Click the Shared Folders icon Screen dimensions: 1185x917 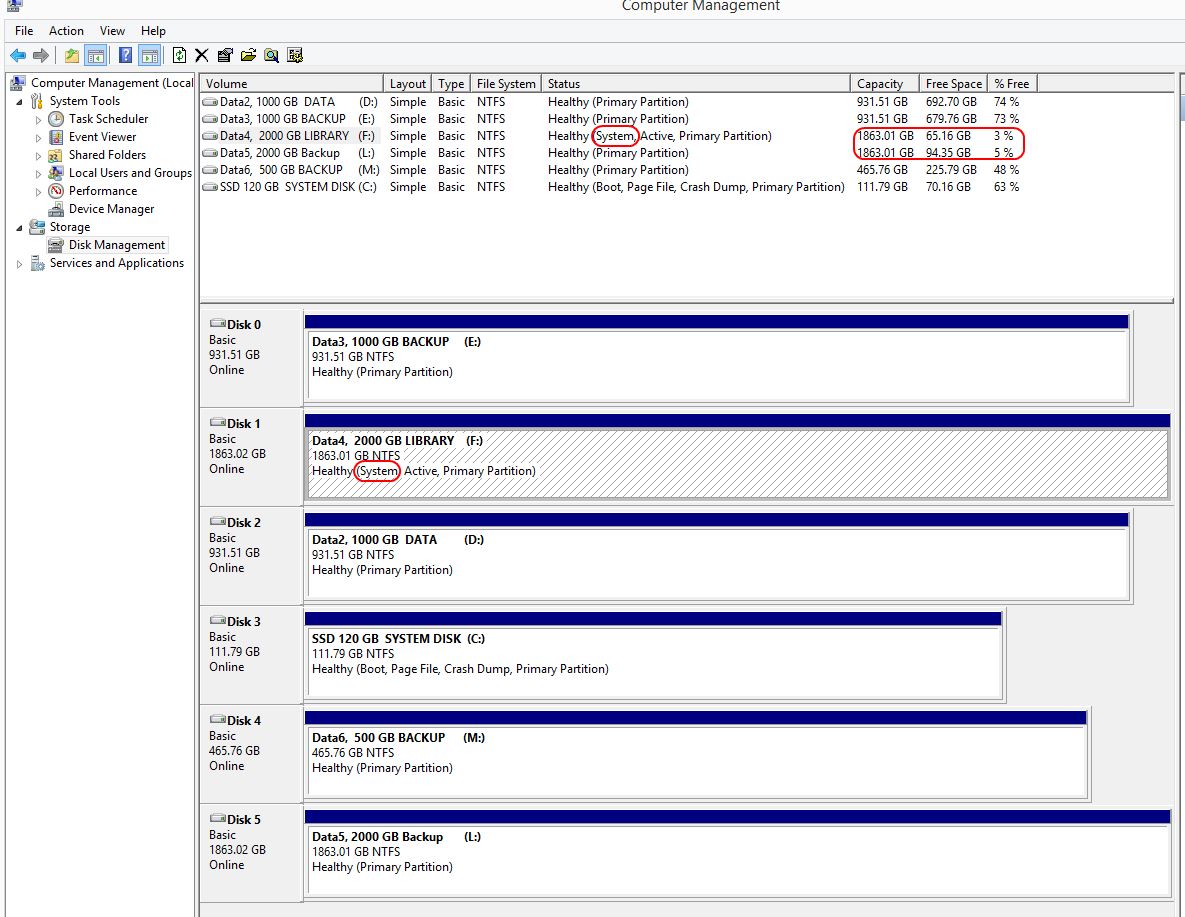point(55,155)
